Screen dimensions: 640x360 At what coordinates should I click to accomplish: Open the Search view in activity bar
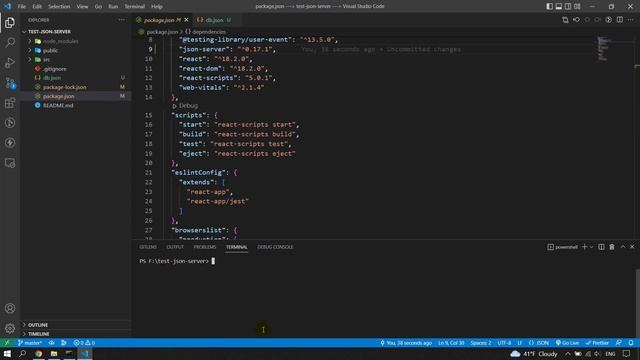pyautogui.click(x=10, y=42)
